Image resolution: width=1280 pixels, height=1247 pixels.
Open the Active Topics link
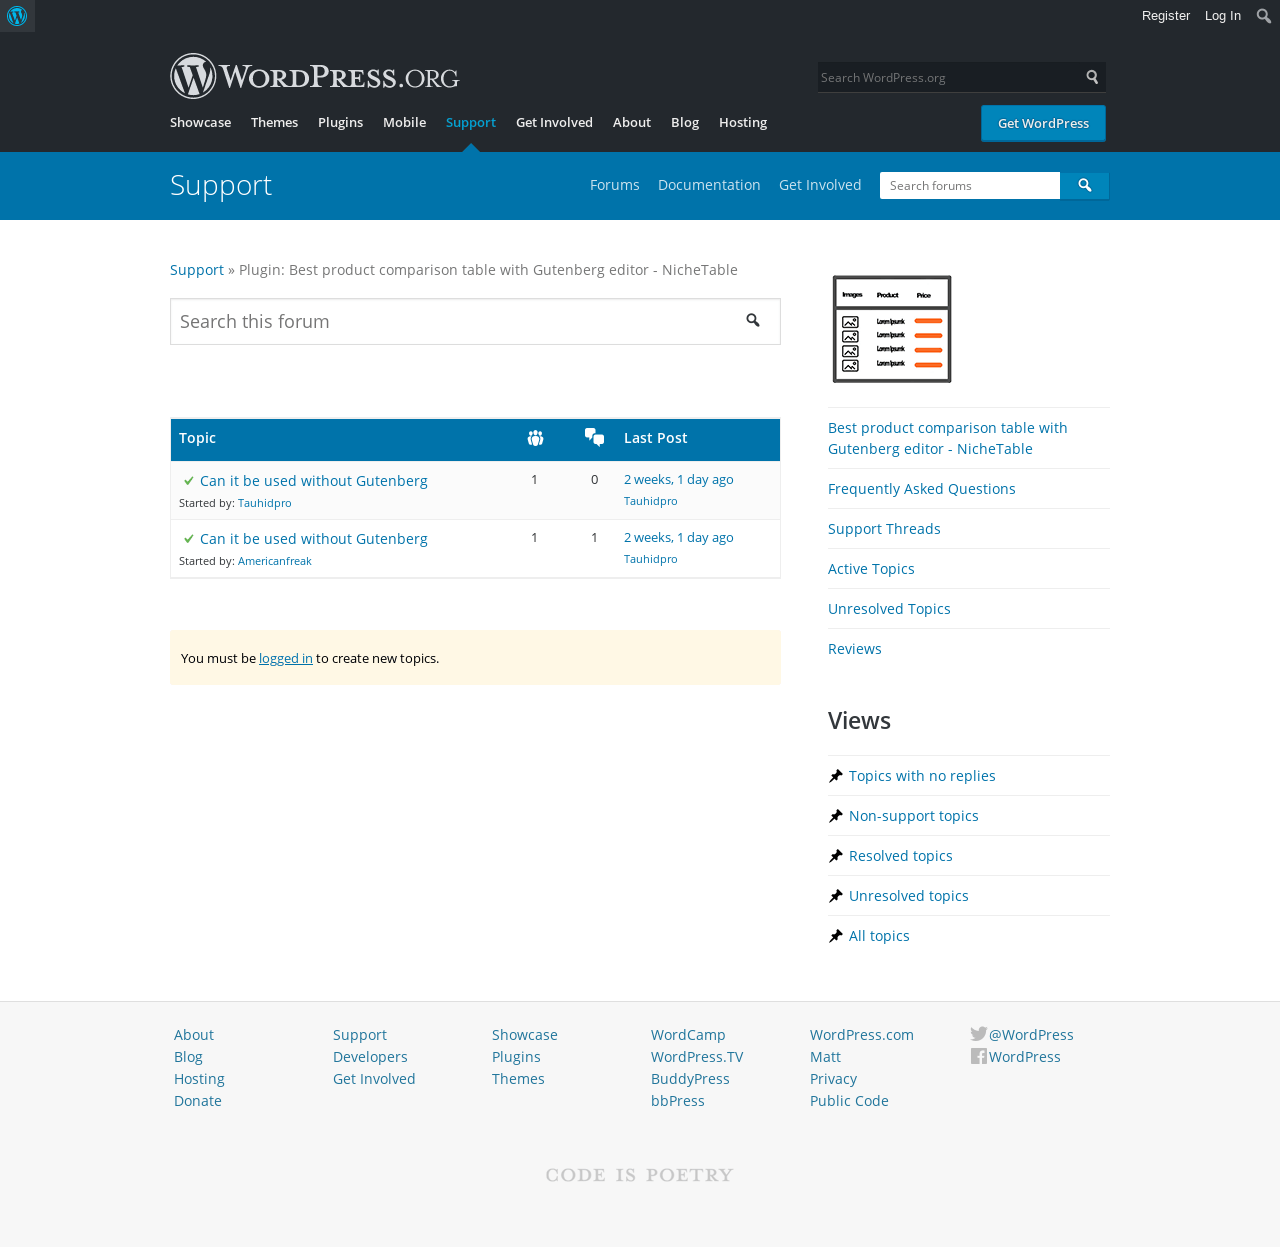[x=871, y=569]
